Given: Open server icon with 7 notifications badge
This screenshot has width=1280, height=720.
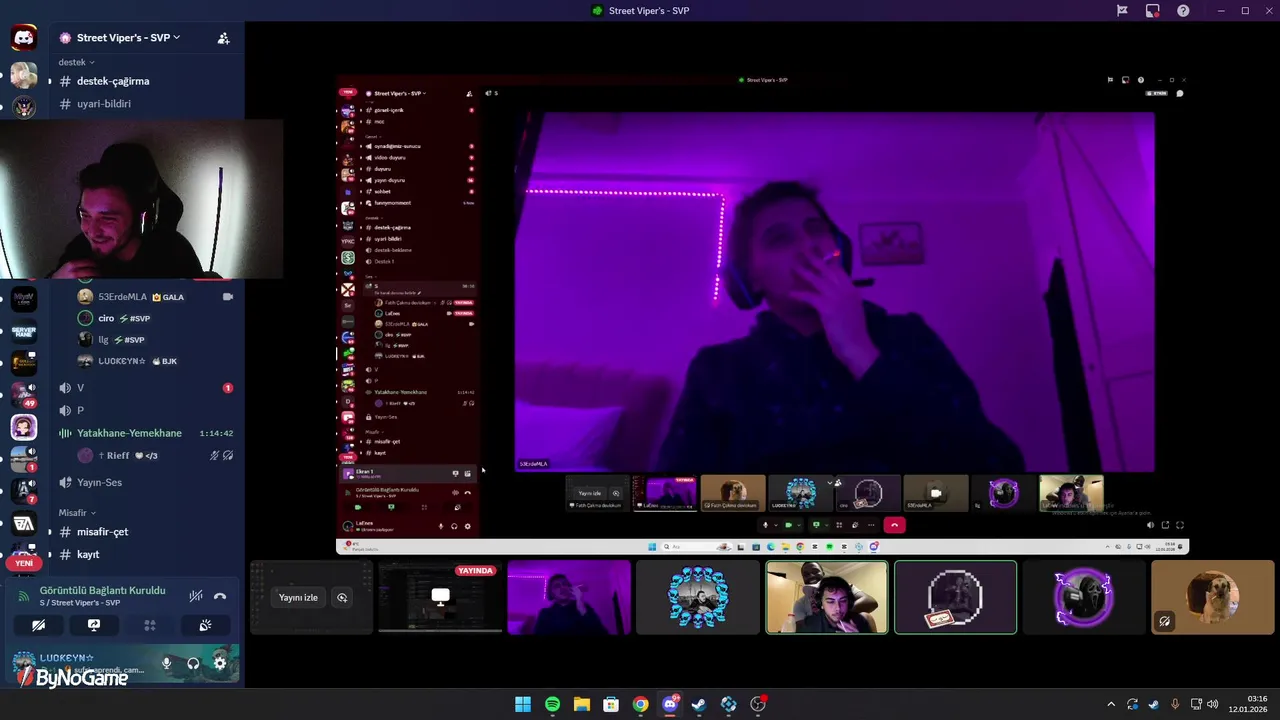Looking at the screenshot, I should point(24,490).
